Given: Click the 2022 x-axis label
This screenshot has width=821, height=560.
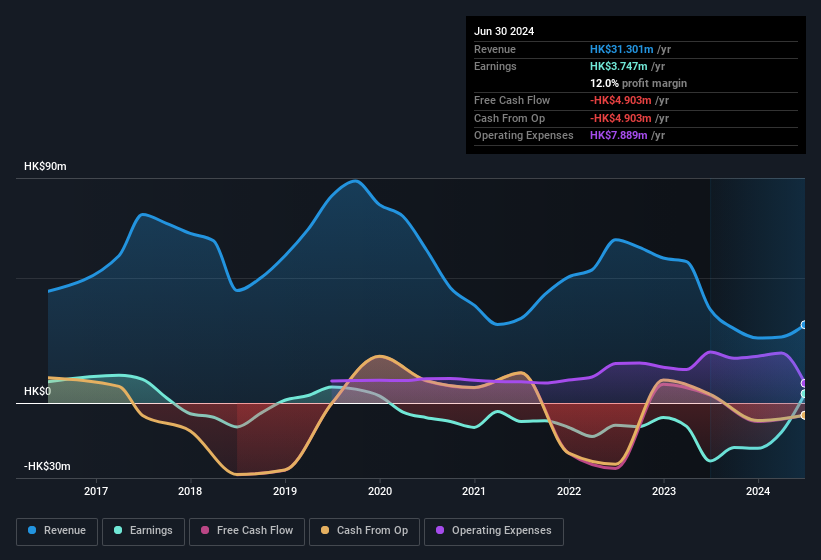Looking at the screenshot, I should [569, 491].
